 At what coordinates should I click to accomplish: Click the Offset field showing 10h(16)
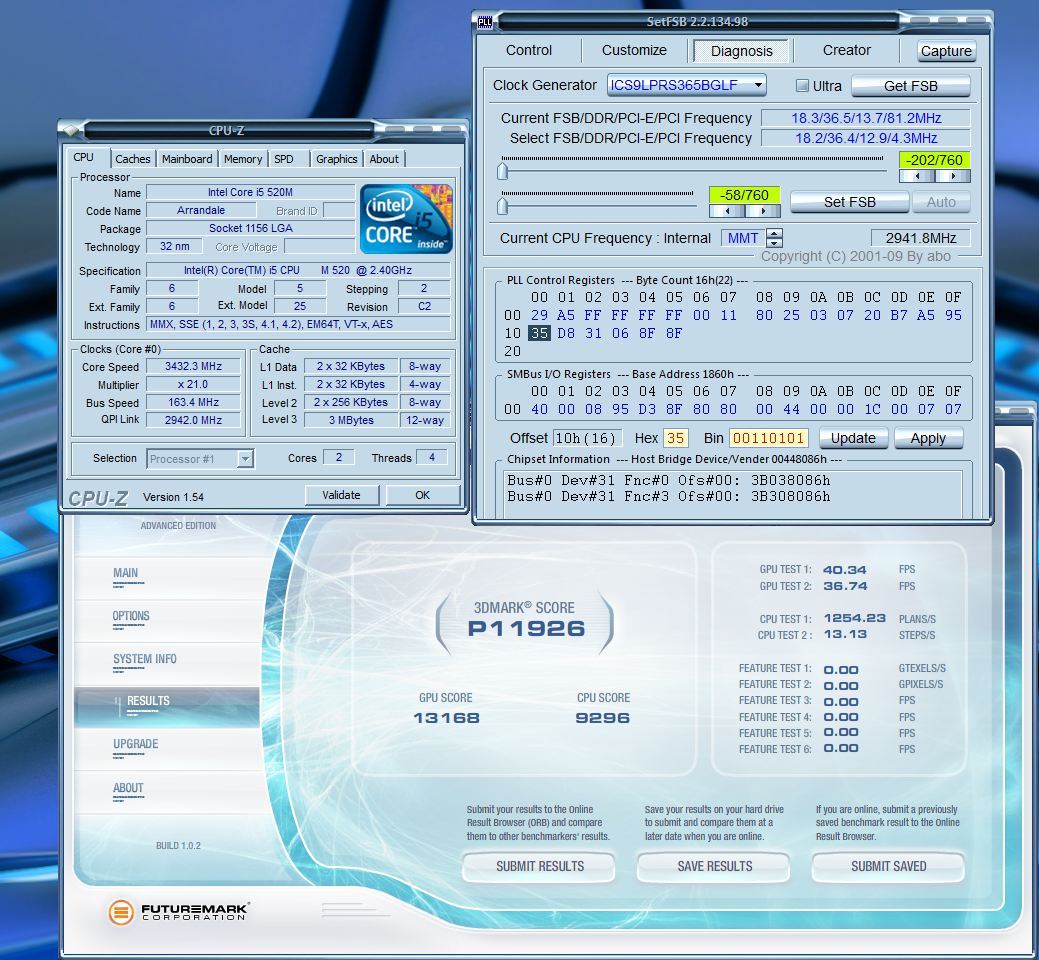tap(586, 438)
